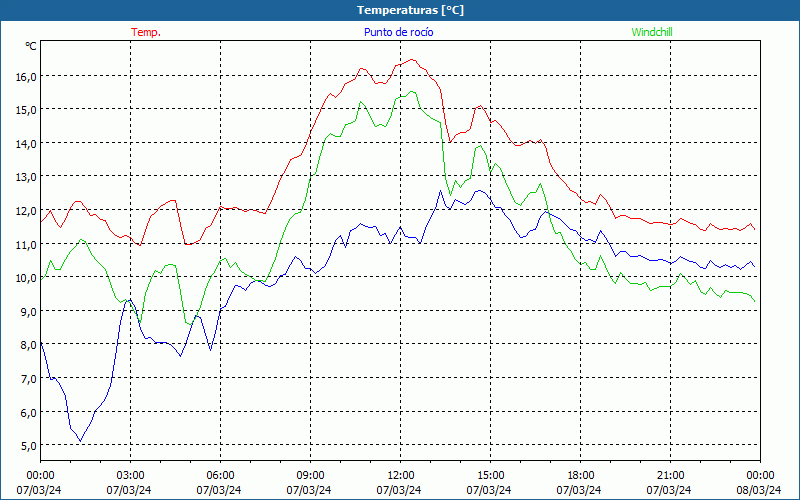Click the 03:00 time axis label

pos(130,476)
